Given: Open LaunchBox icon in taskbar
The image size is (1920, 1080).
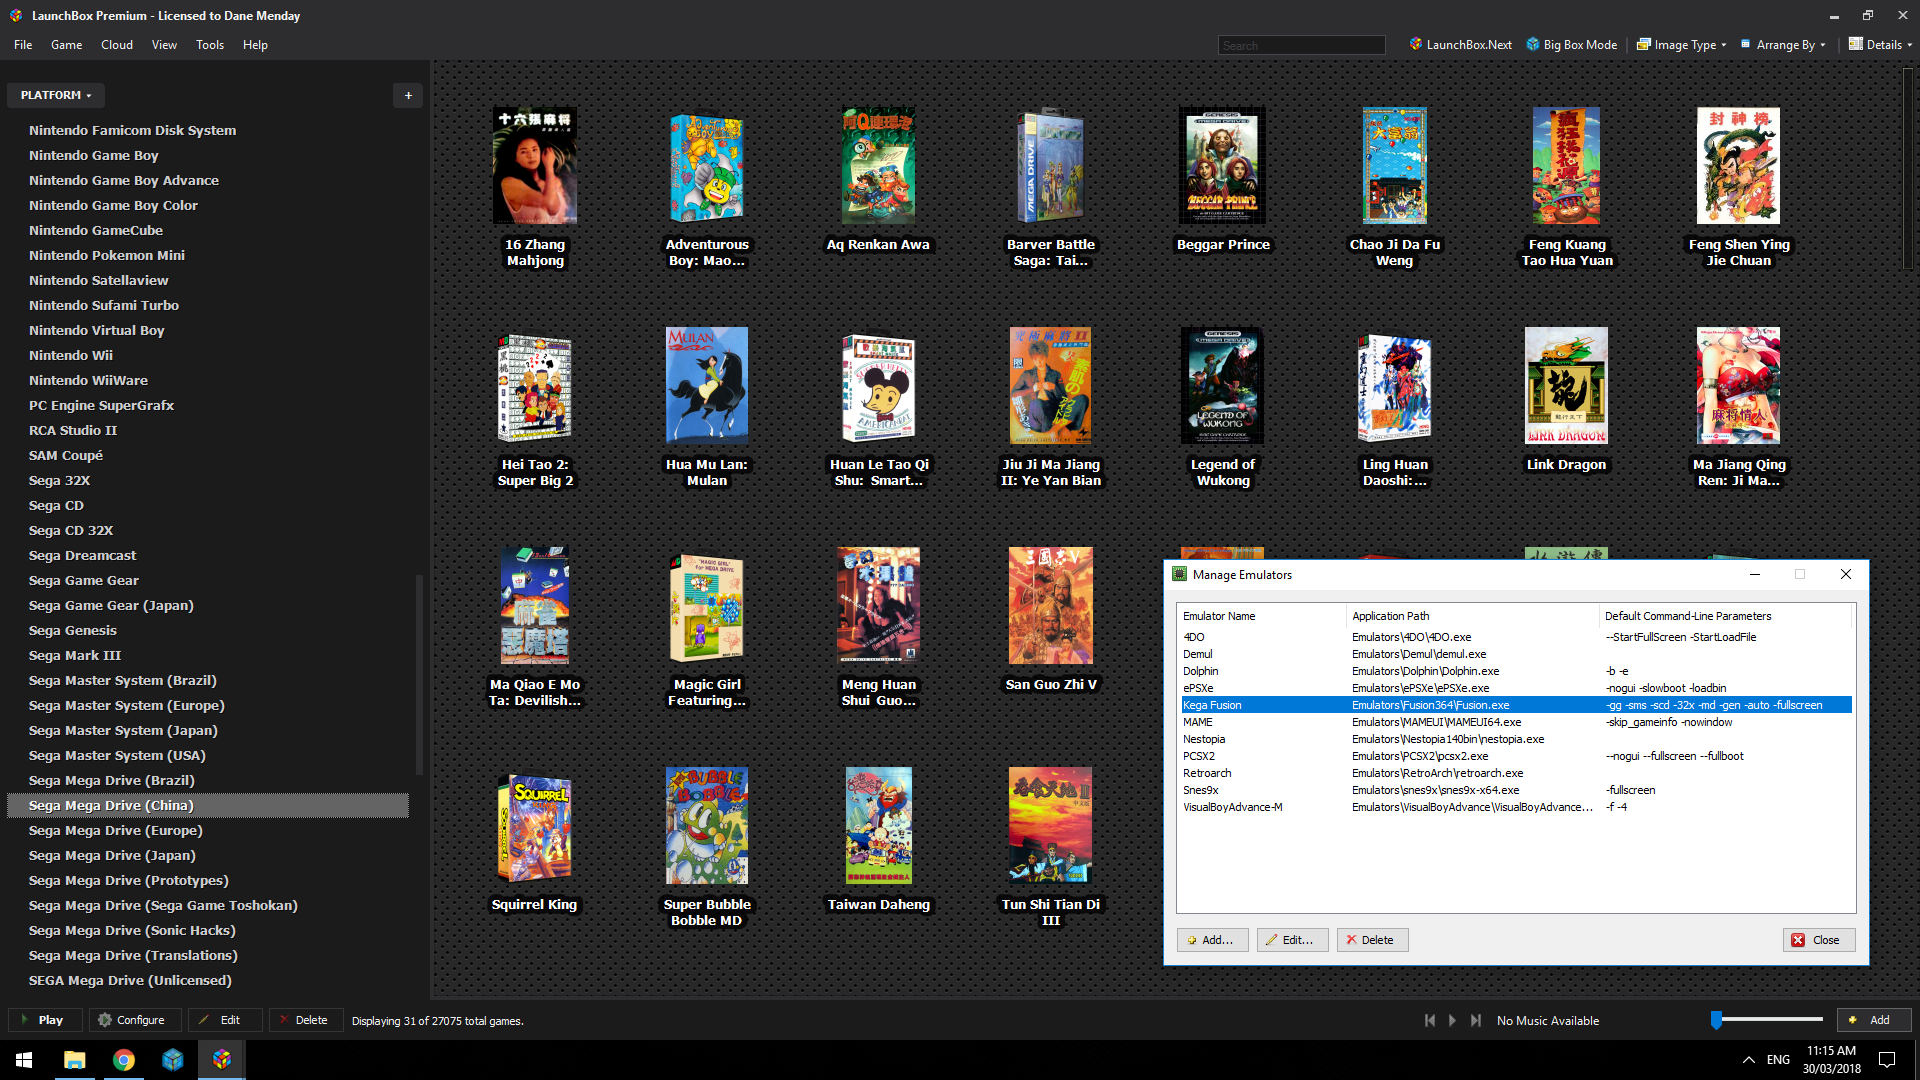Looking at the screenshot, I should click(x=221, y=1060).
